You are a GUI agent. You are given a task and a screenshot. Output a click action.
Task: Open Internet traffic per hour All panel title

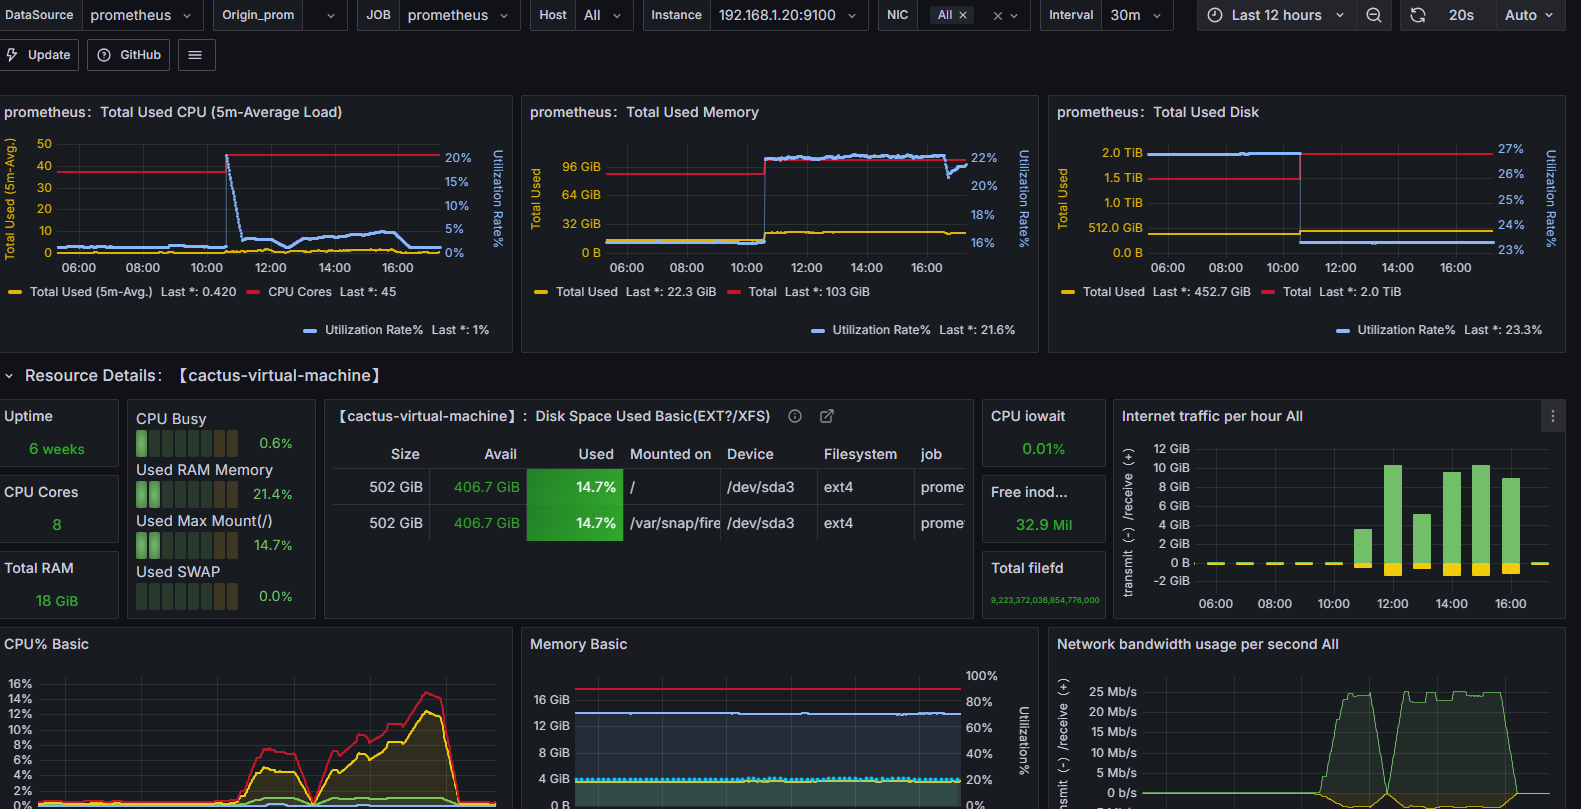pyautogui.click(x=1212, y=416)
